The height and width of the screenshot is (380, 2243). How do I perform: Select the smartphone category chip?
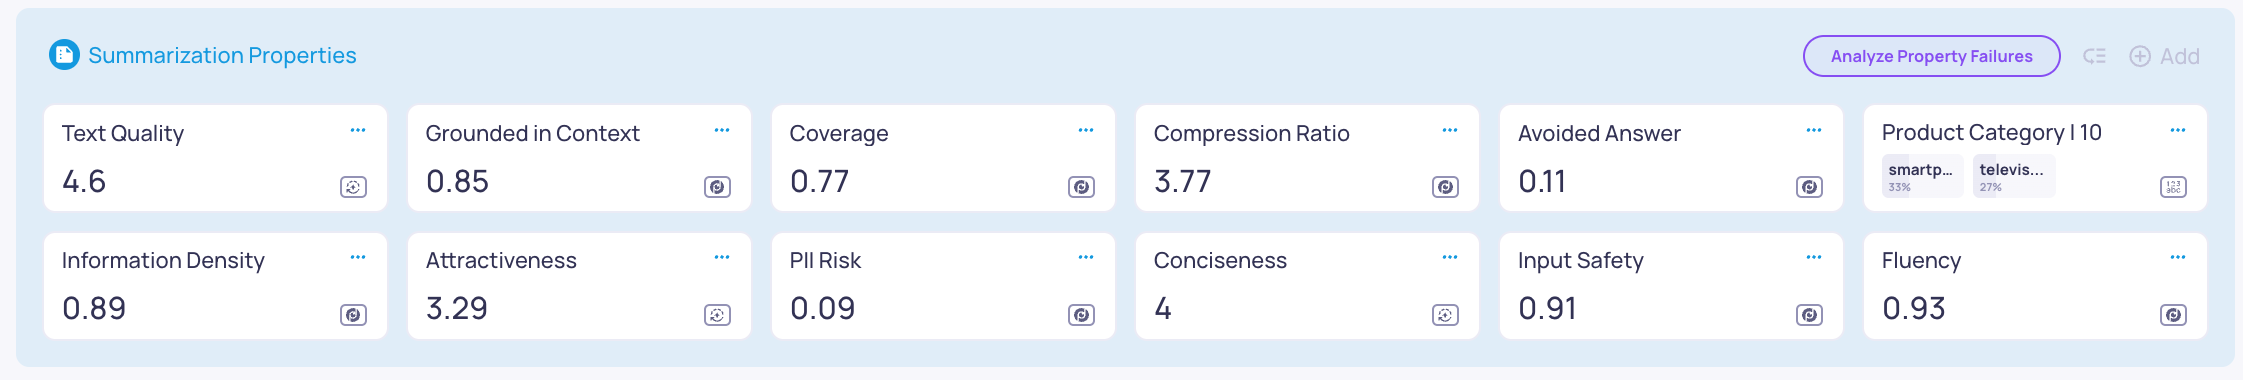click(x=1922, y=176)
